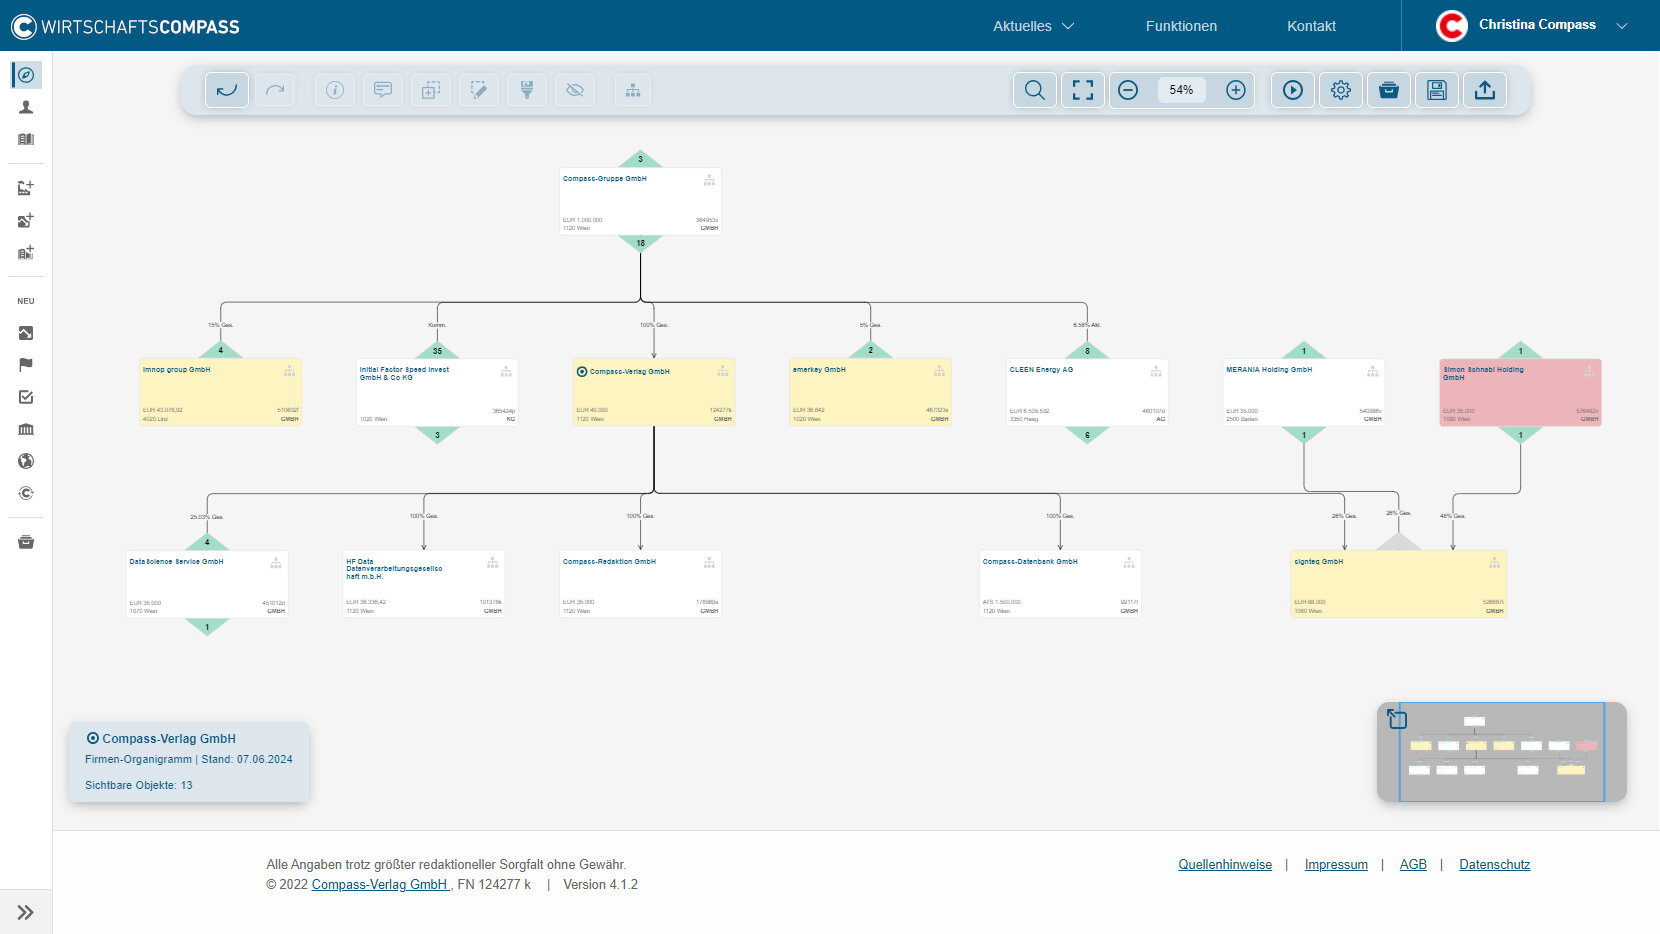Screen dimensions: 1660x934
Task: Zoom in with the plus button
Action: [1236, 90]
